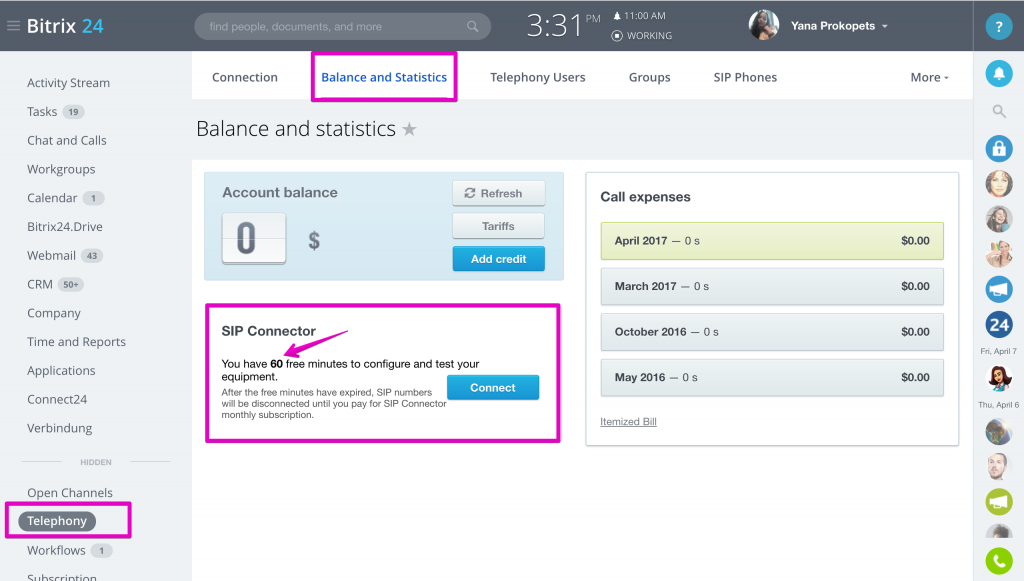The width and height of the screenshot is (1024, 581).
Task: Open the Tariffs button
Action: pyautogui.click(x=498, y=226)
